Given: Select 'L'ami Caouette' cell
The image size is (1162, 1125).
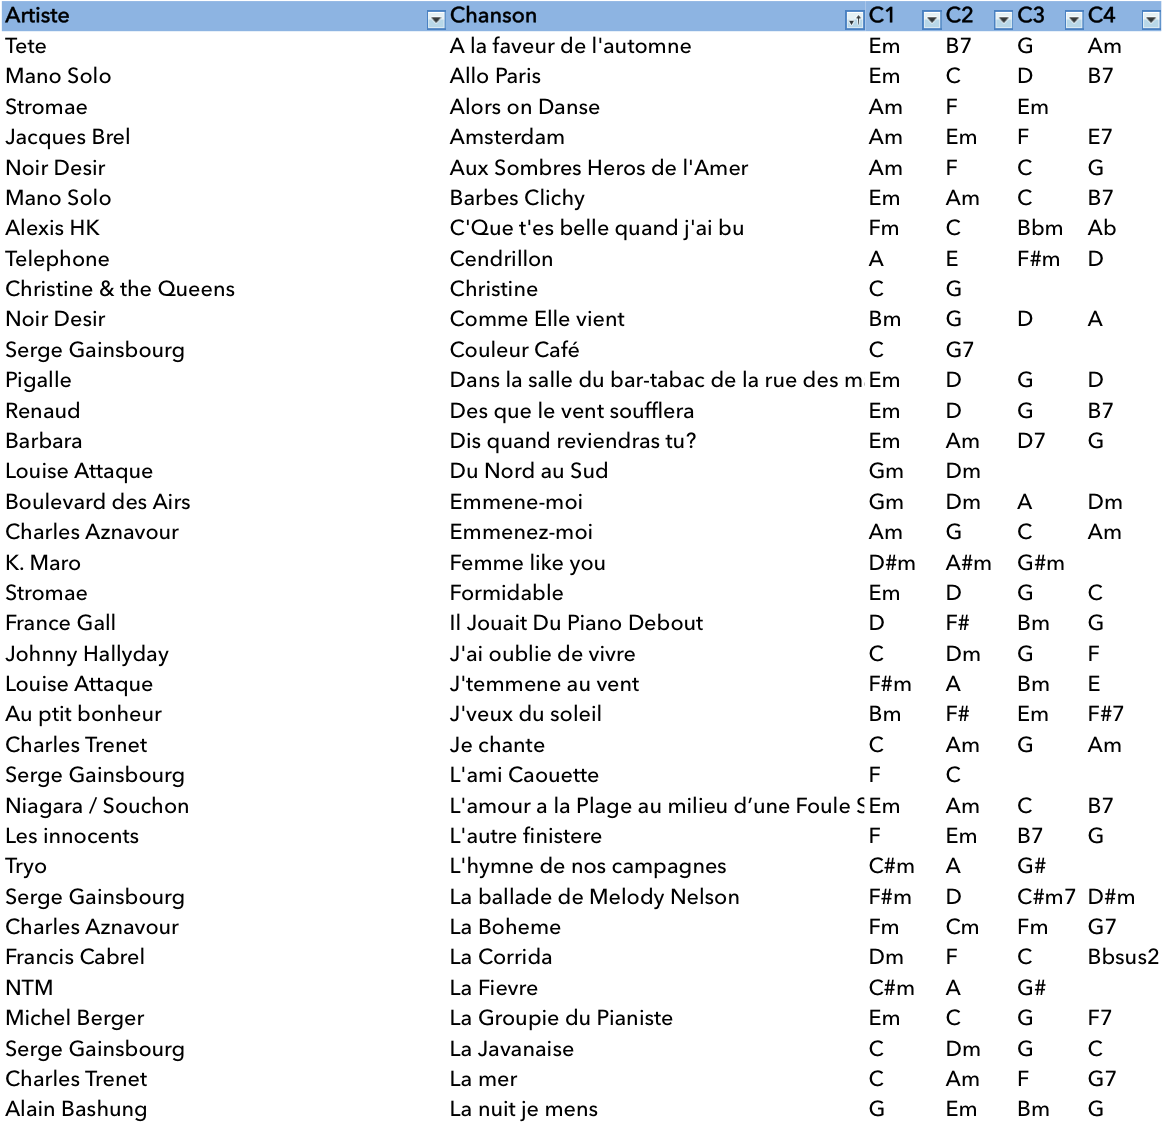Looking at the screenshot, I should click(x=524, y=775).
